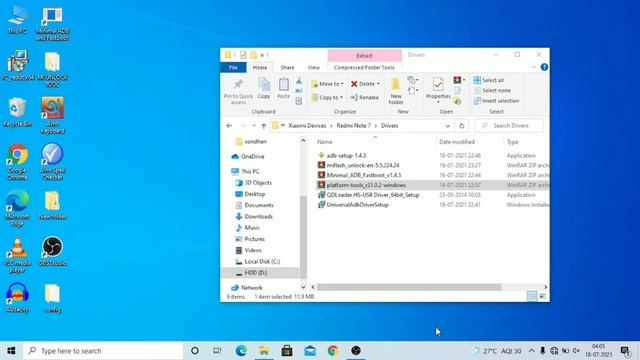Click Xiaomi Devices in the address path
The width and height of the screenshot is (640, 360).
point(307,126)
